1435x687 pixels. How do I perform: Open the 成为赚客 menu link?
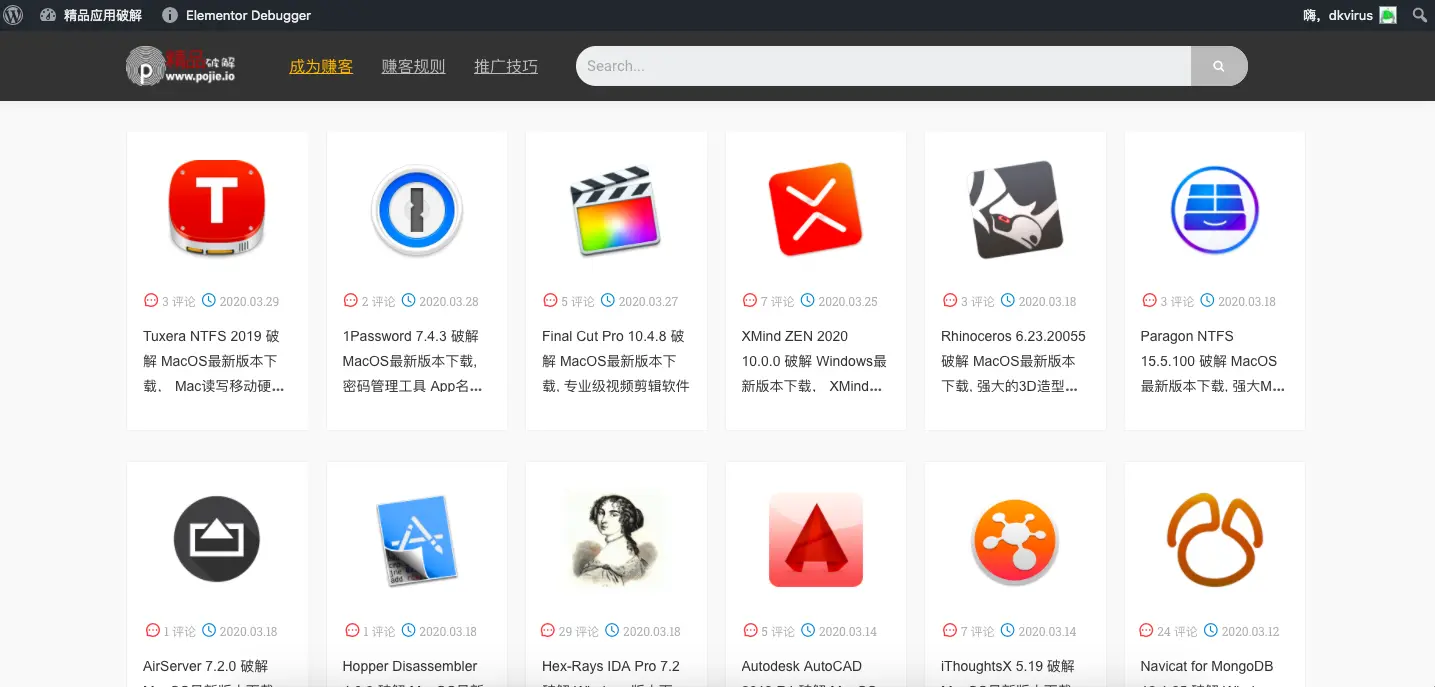point(321,67)
